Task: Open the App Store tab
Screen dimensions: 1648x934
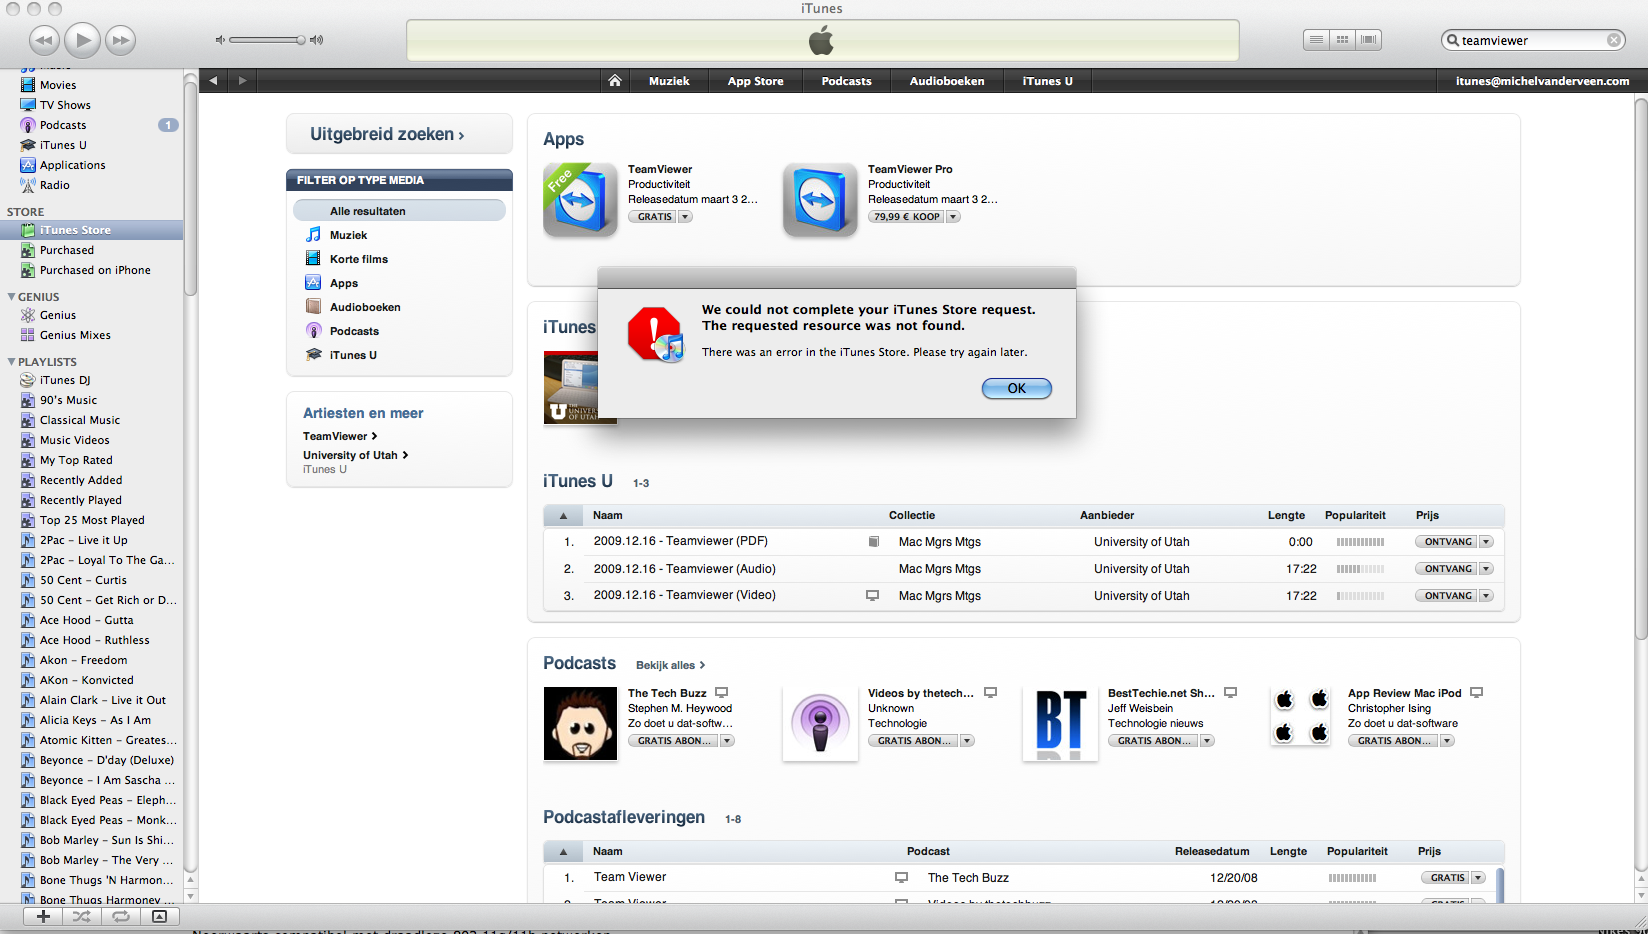Action: [x=755, y=81]
